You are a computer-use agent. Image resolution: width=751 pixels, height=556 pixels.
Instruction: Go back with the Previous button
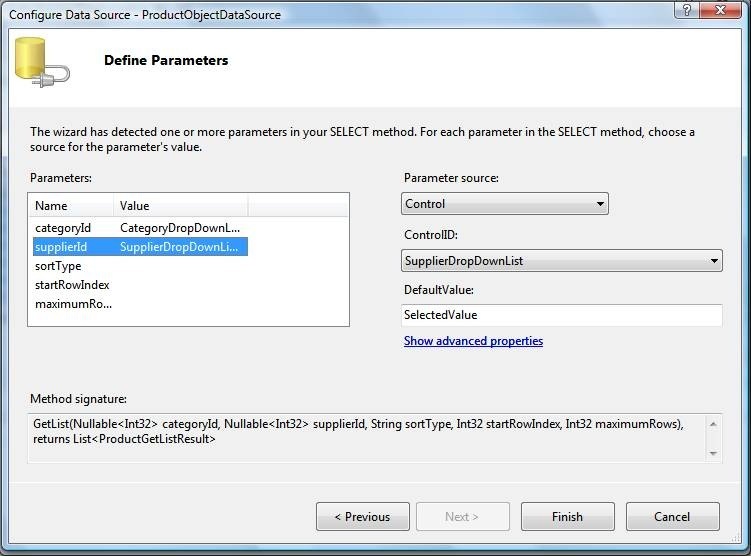click(x=363, y=517)
